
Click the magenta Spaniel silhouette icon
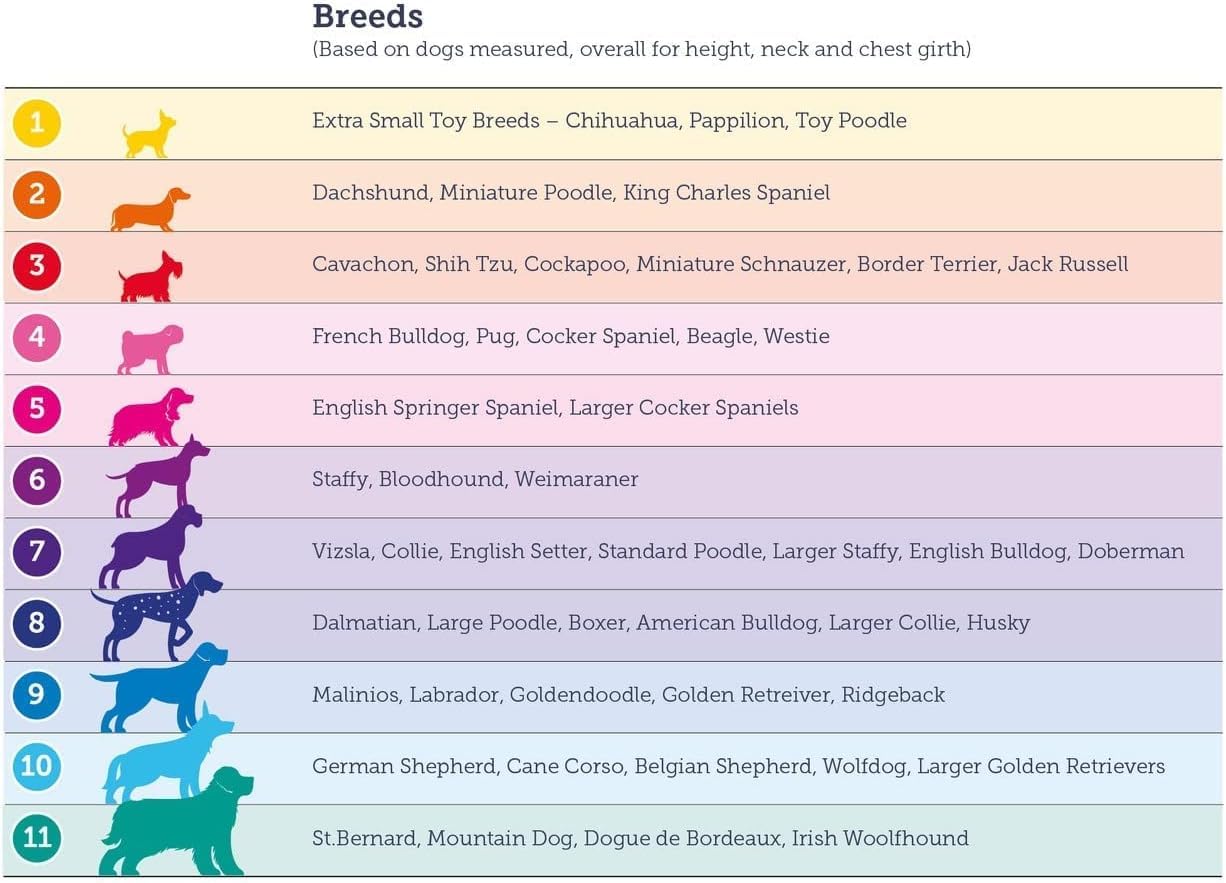click(x=150, y=418)
